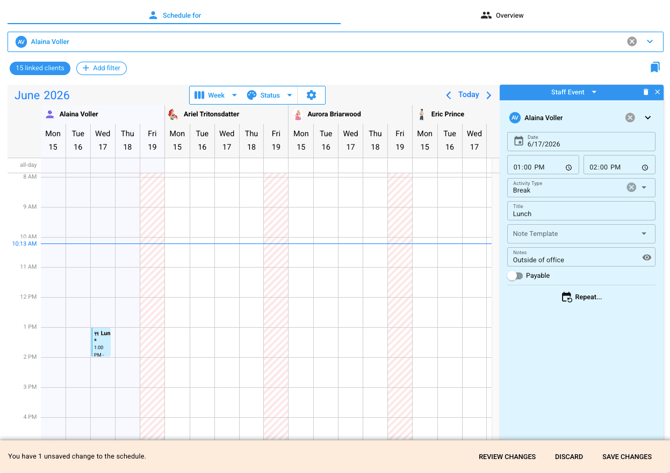Screen dimensions: 670x473
Task: Open the Note Template dropdown
Action: (581, 234)
